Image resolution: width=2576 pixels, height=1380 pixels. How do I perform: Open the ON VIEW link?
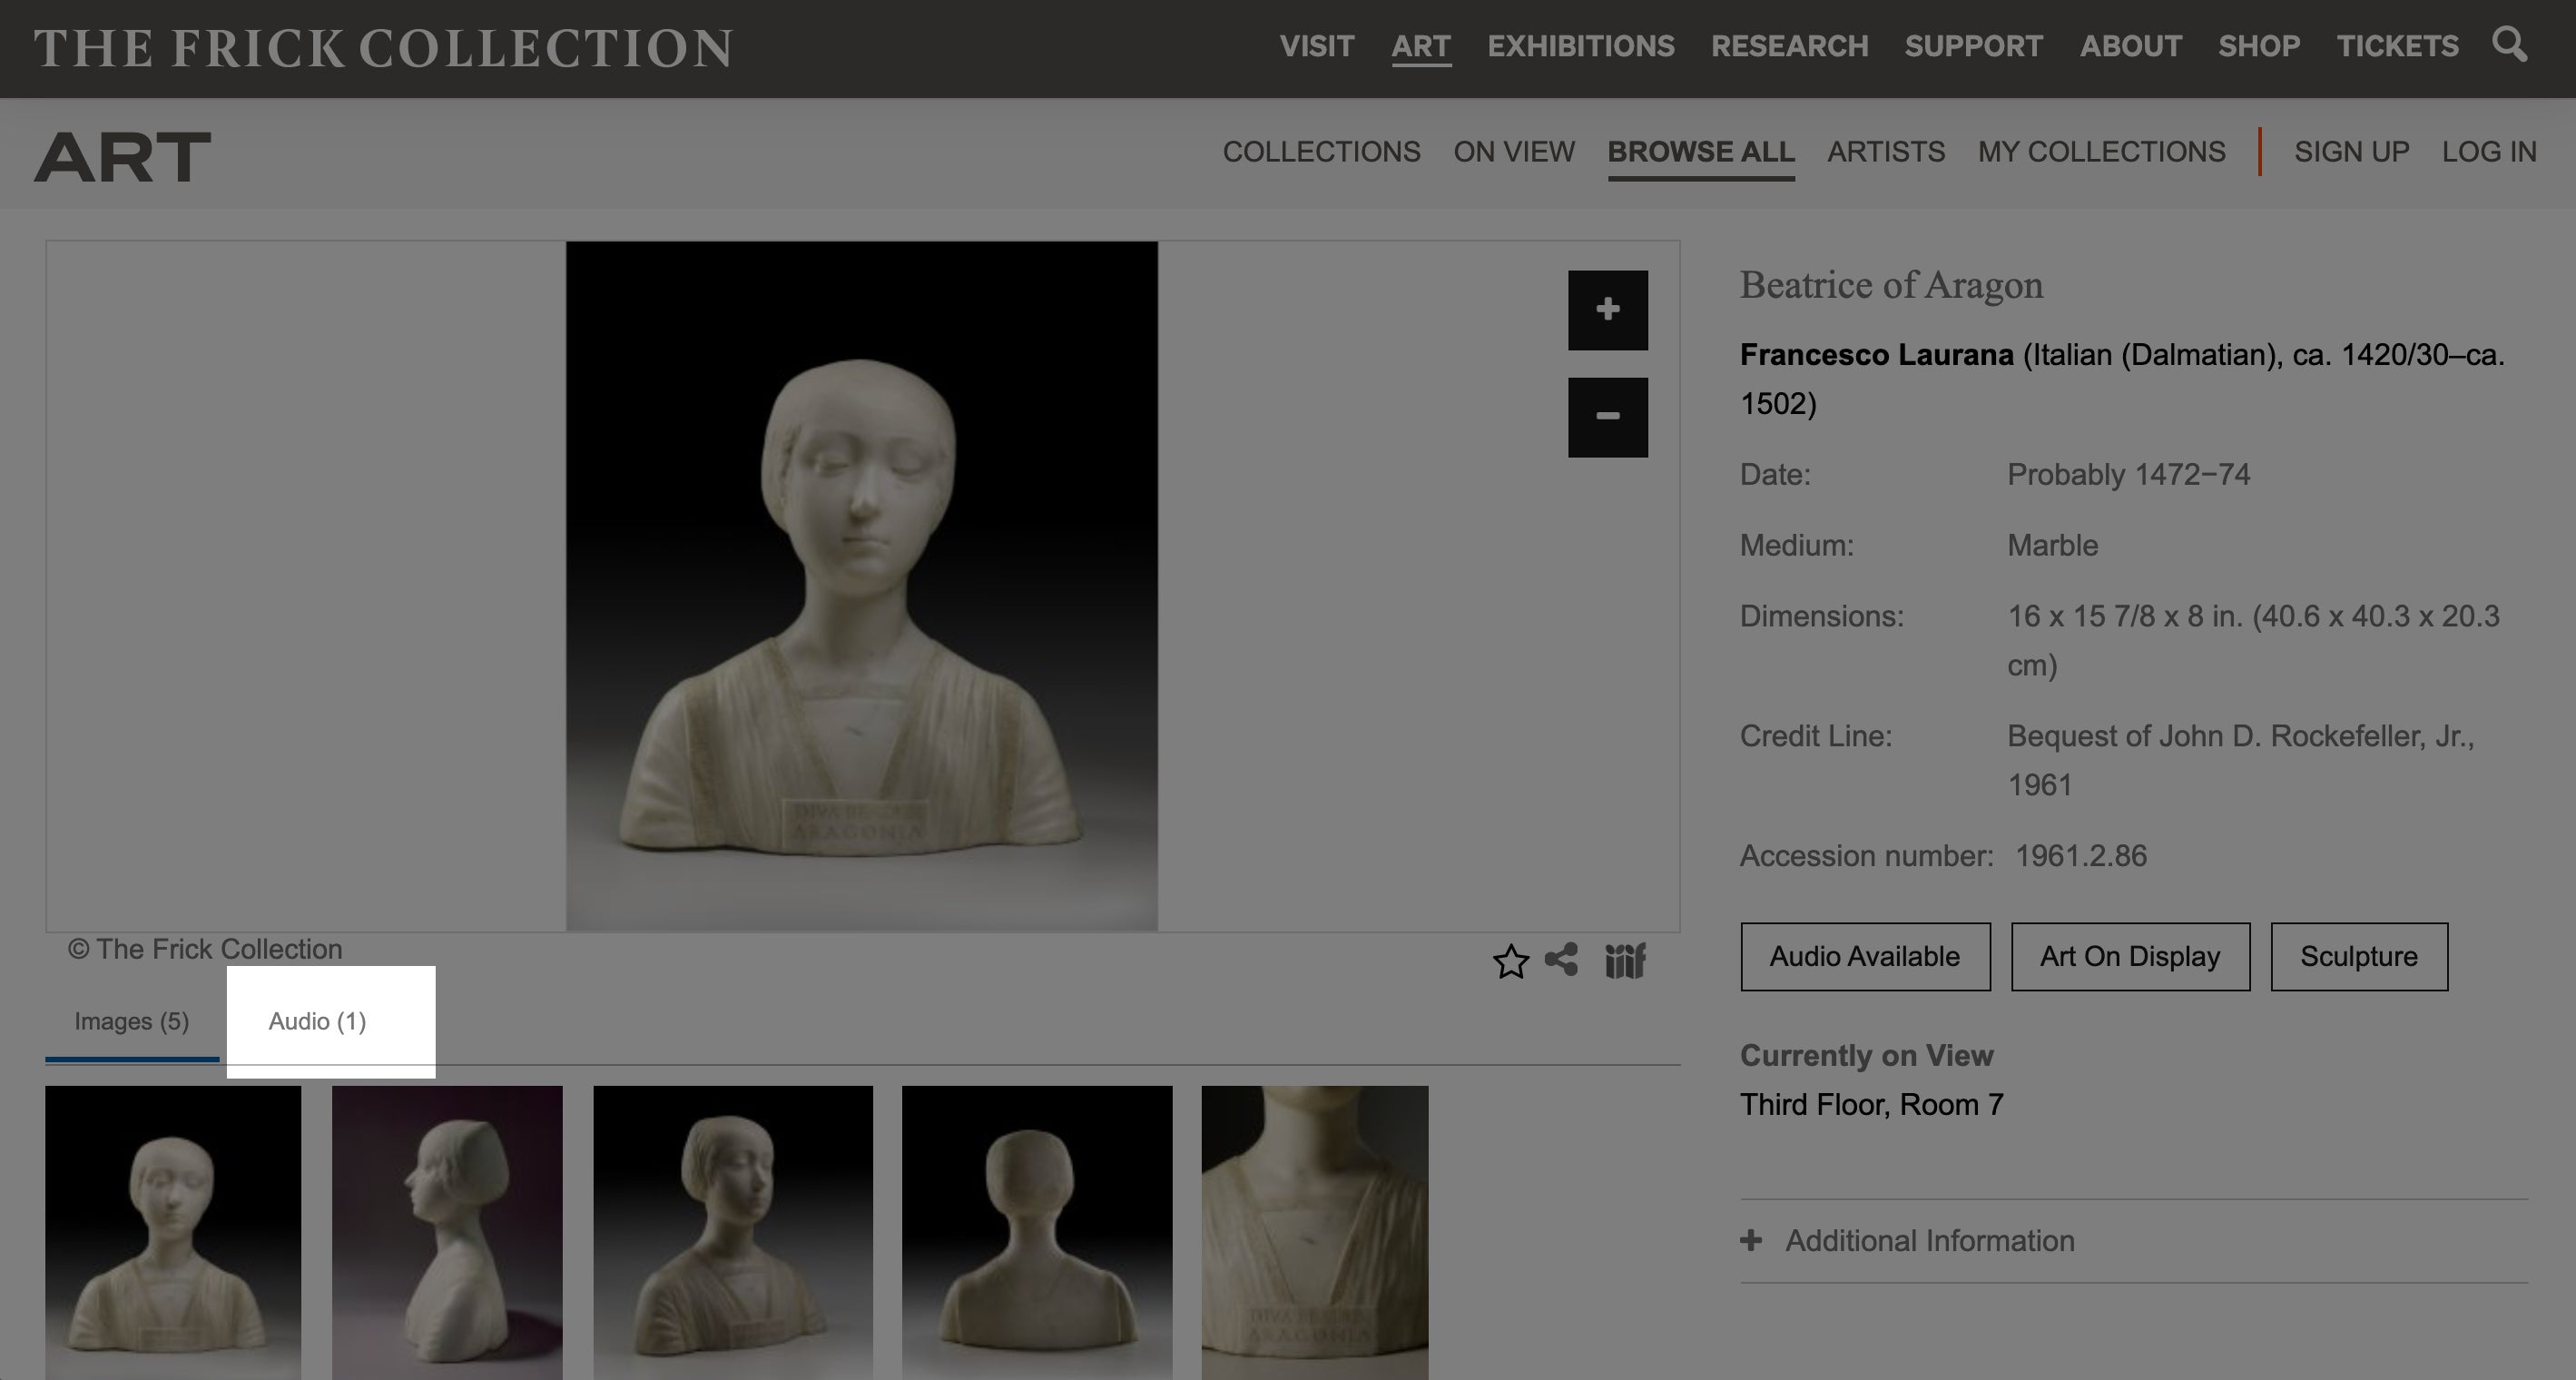click(x=1514, y=152)
